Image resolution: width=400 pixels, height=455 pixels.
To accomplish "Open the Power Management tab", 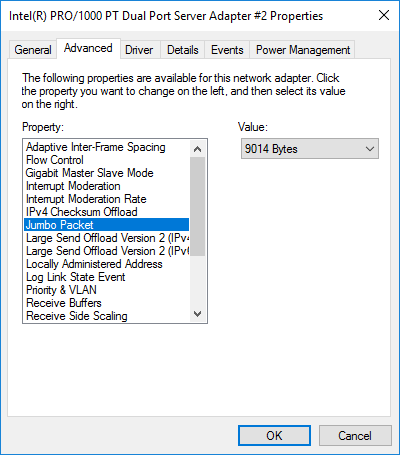I will tap(303, 50).
